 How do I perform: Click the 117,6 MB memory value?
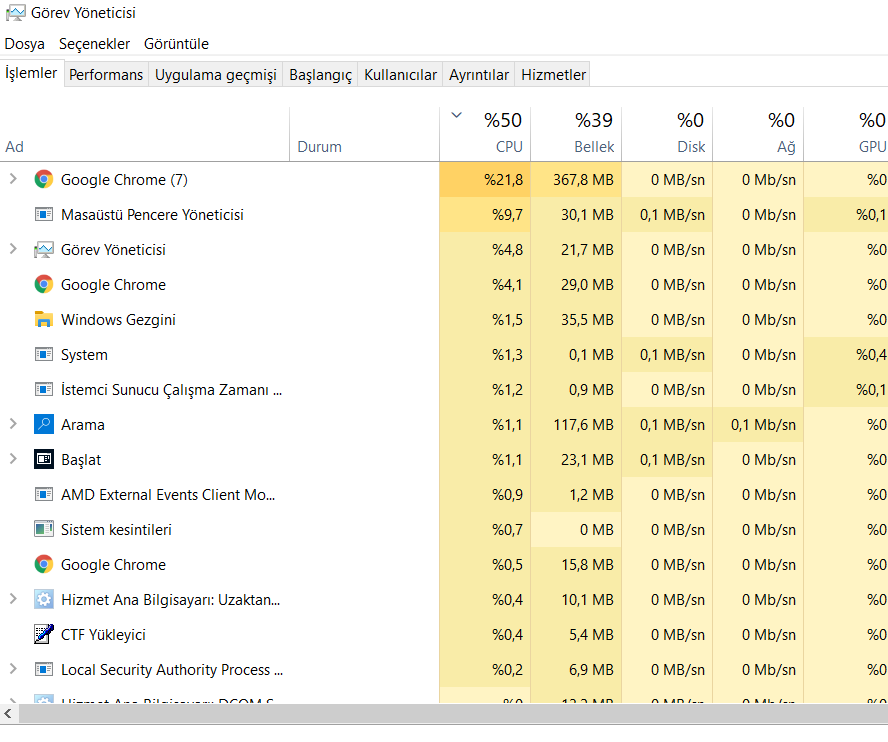tap(583, 424)
